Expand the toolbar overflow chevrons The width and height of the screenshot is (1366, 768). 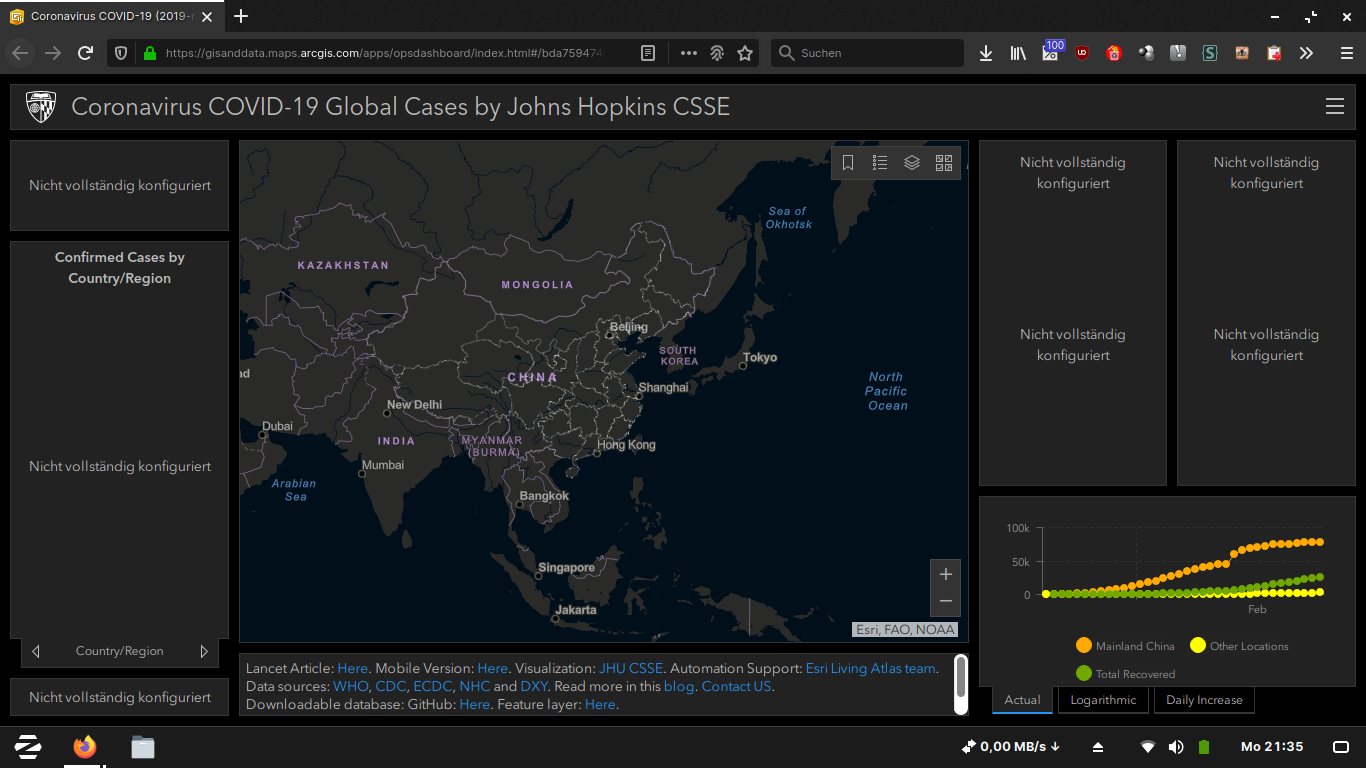1306,53
